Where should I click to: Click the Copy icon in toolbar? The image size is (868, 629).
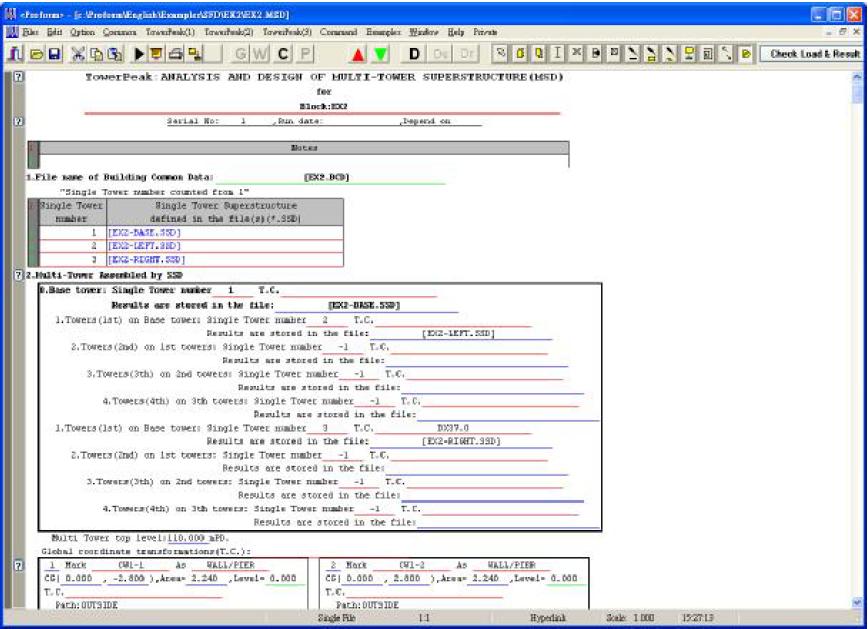pos(96,54)
